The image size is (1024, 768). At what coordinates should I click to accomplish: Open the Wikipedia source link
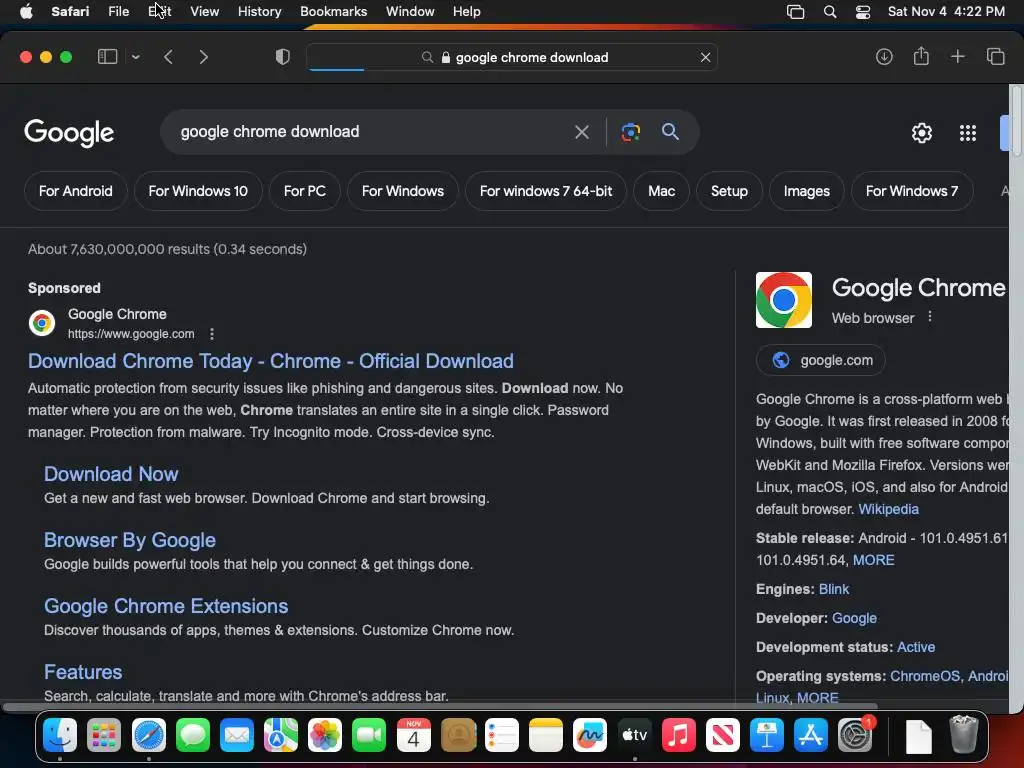point(888,509)
